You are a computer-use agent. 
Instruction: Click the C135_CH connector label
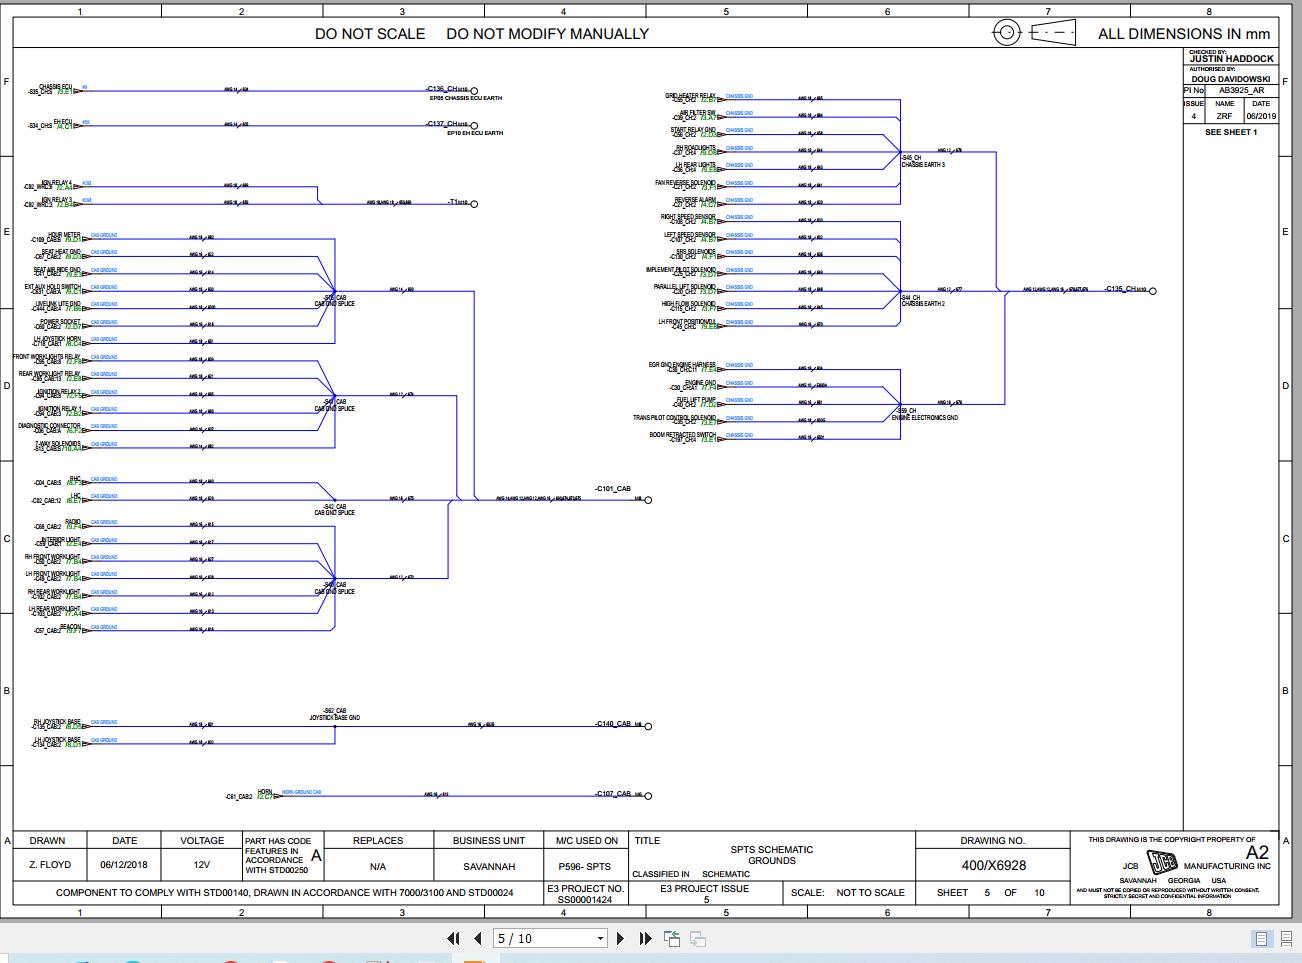click(1123, 289)
